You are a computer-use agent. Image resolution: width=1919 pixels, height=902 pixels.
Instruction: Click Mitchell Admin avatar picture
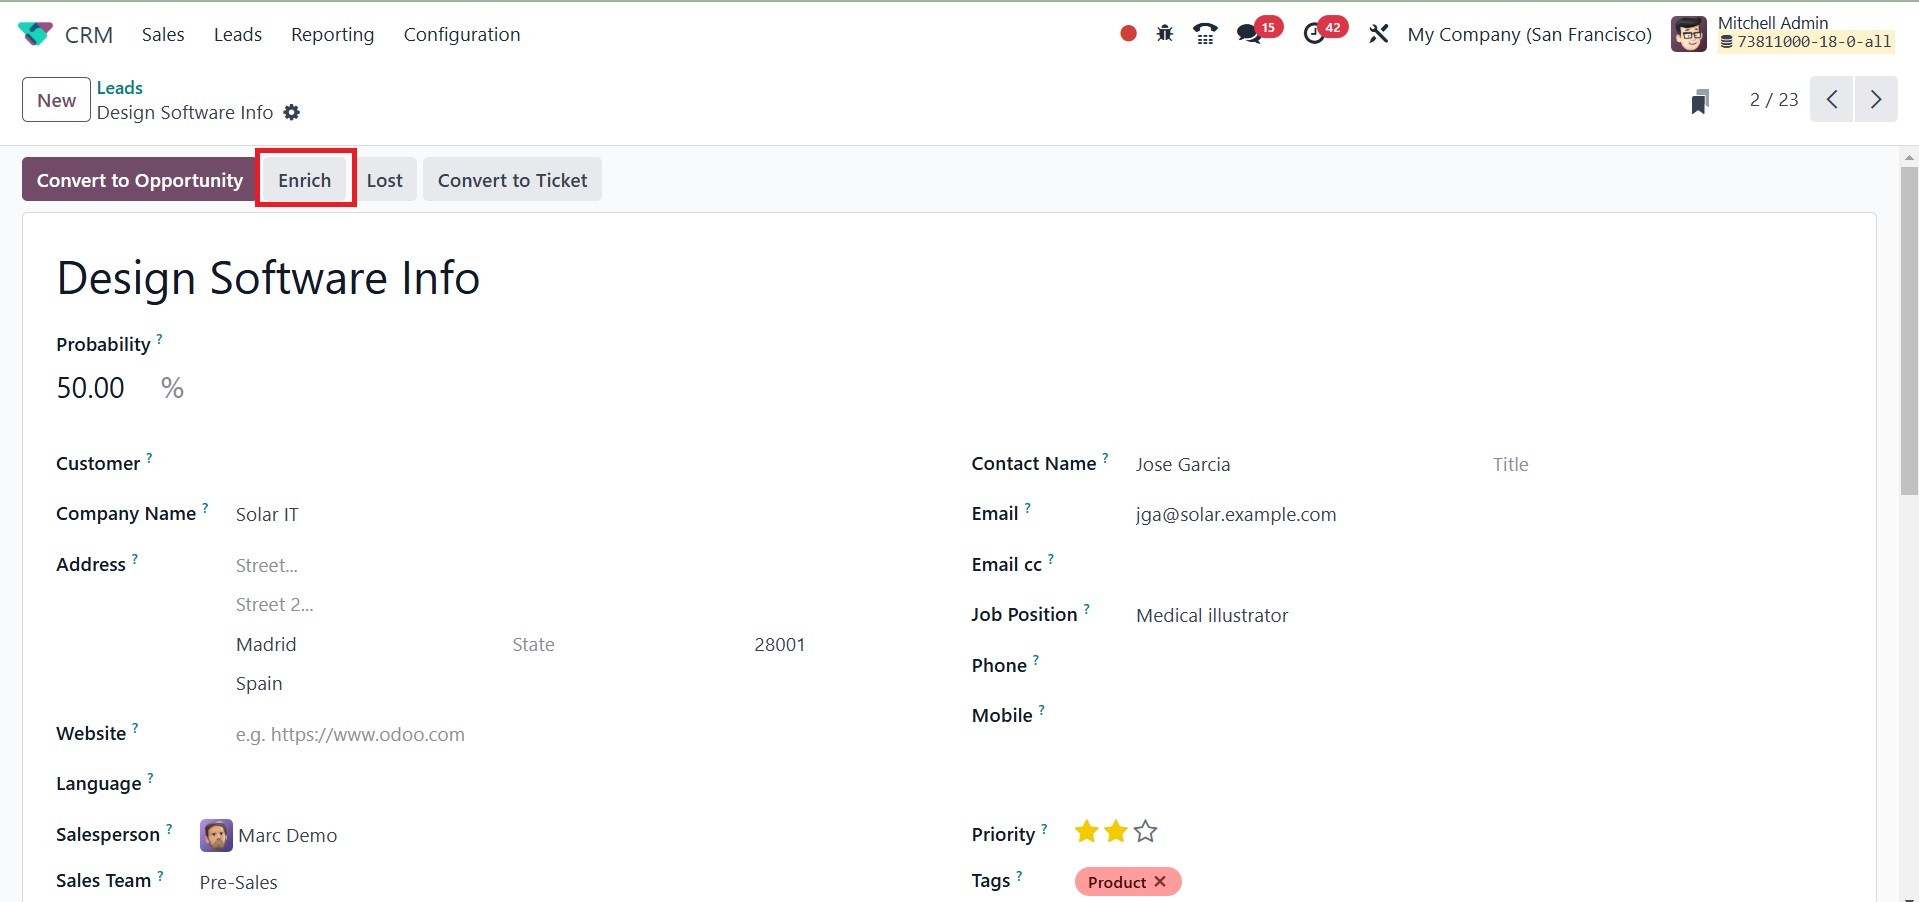tap(1689, 34)
